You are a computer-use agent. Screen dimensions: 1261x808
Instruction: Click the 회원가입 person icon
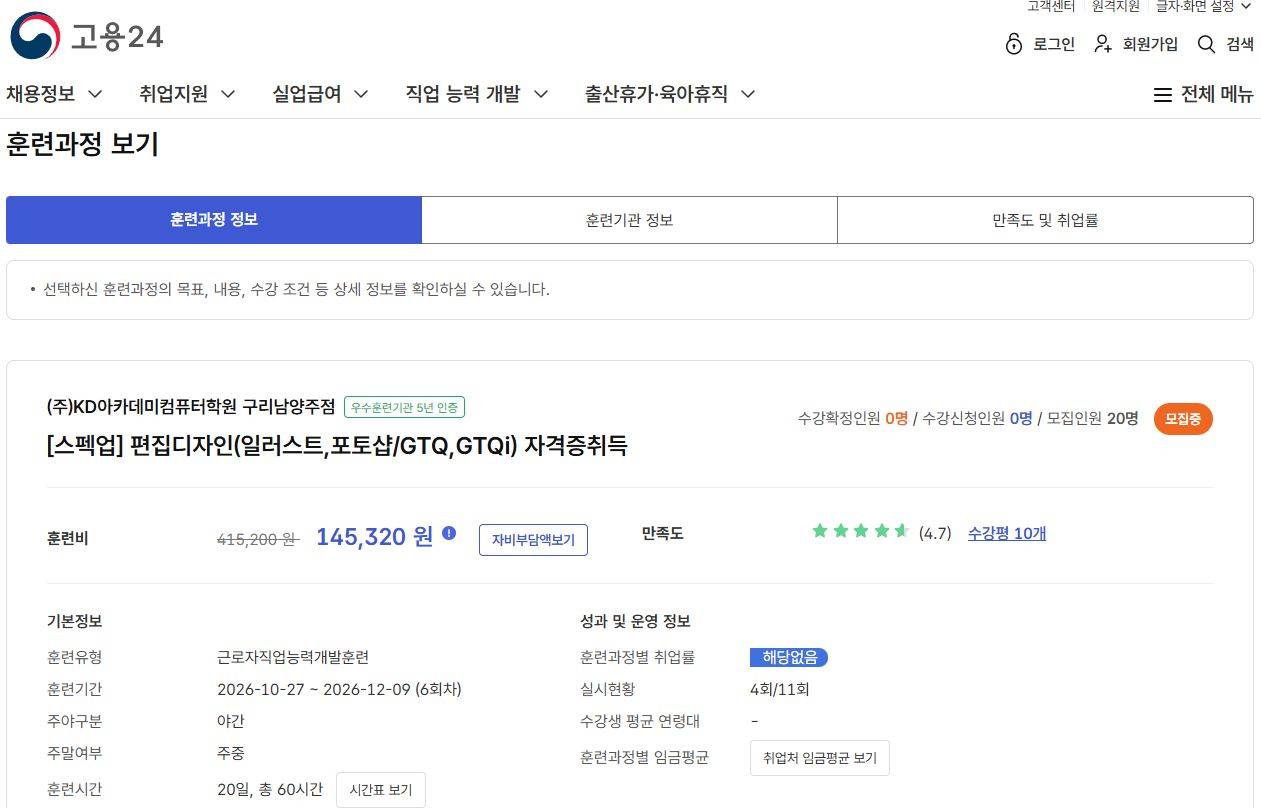(1103, 44)
